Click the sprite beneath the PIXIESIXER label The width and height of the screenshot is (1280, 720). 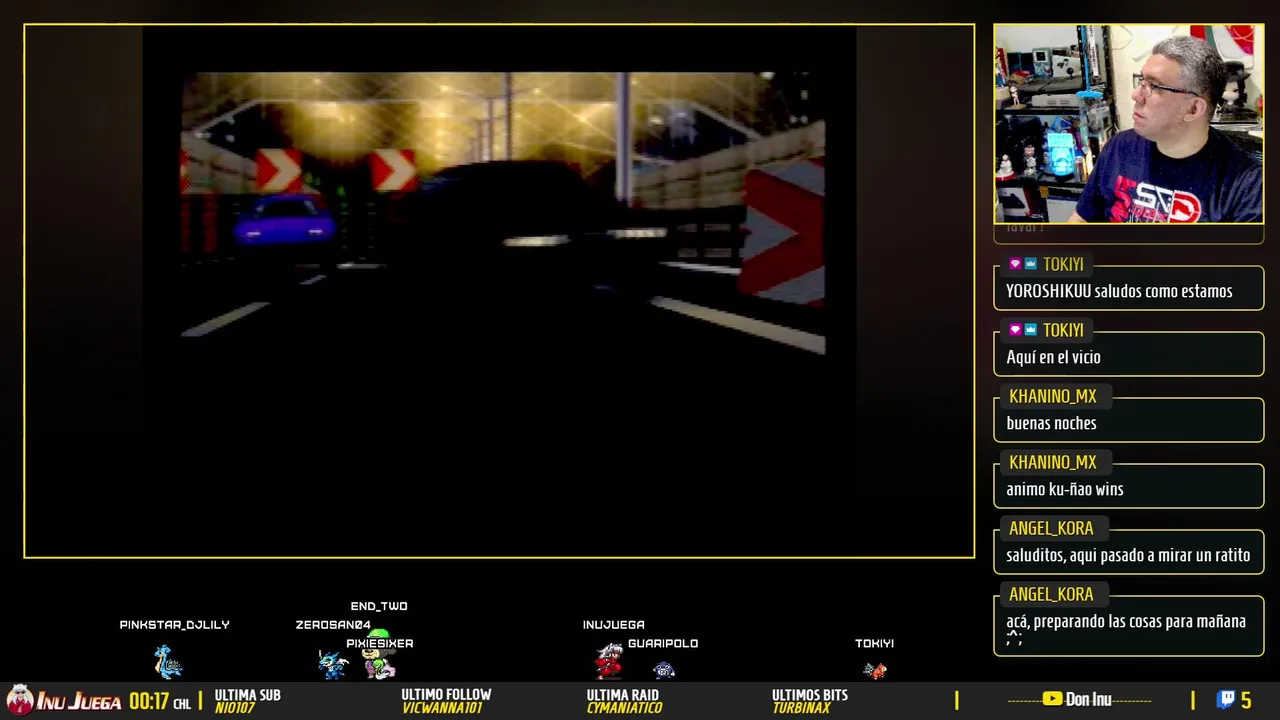[x=379, y=665]
